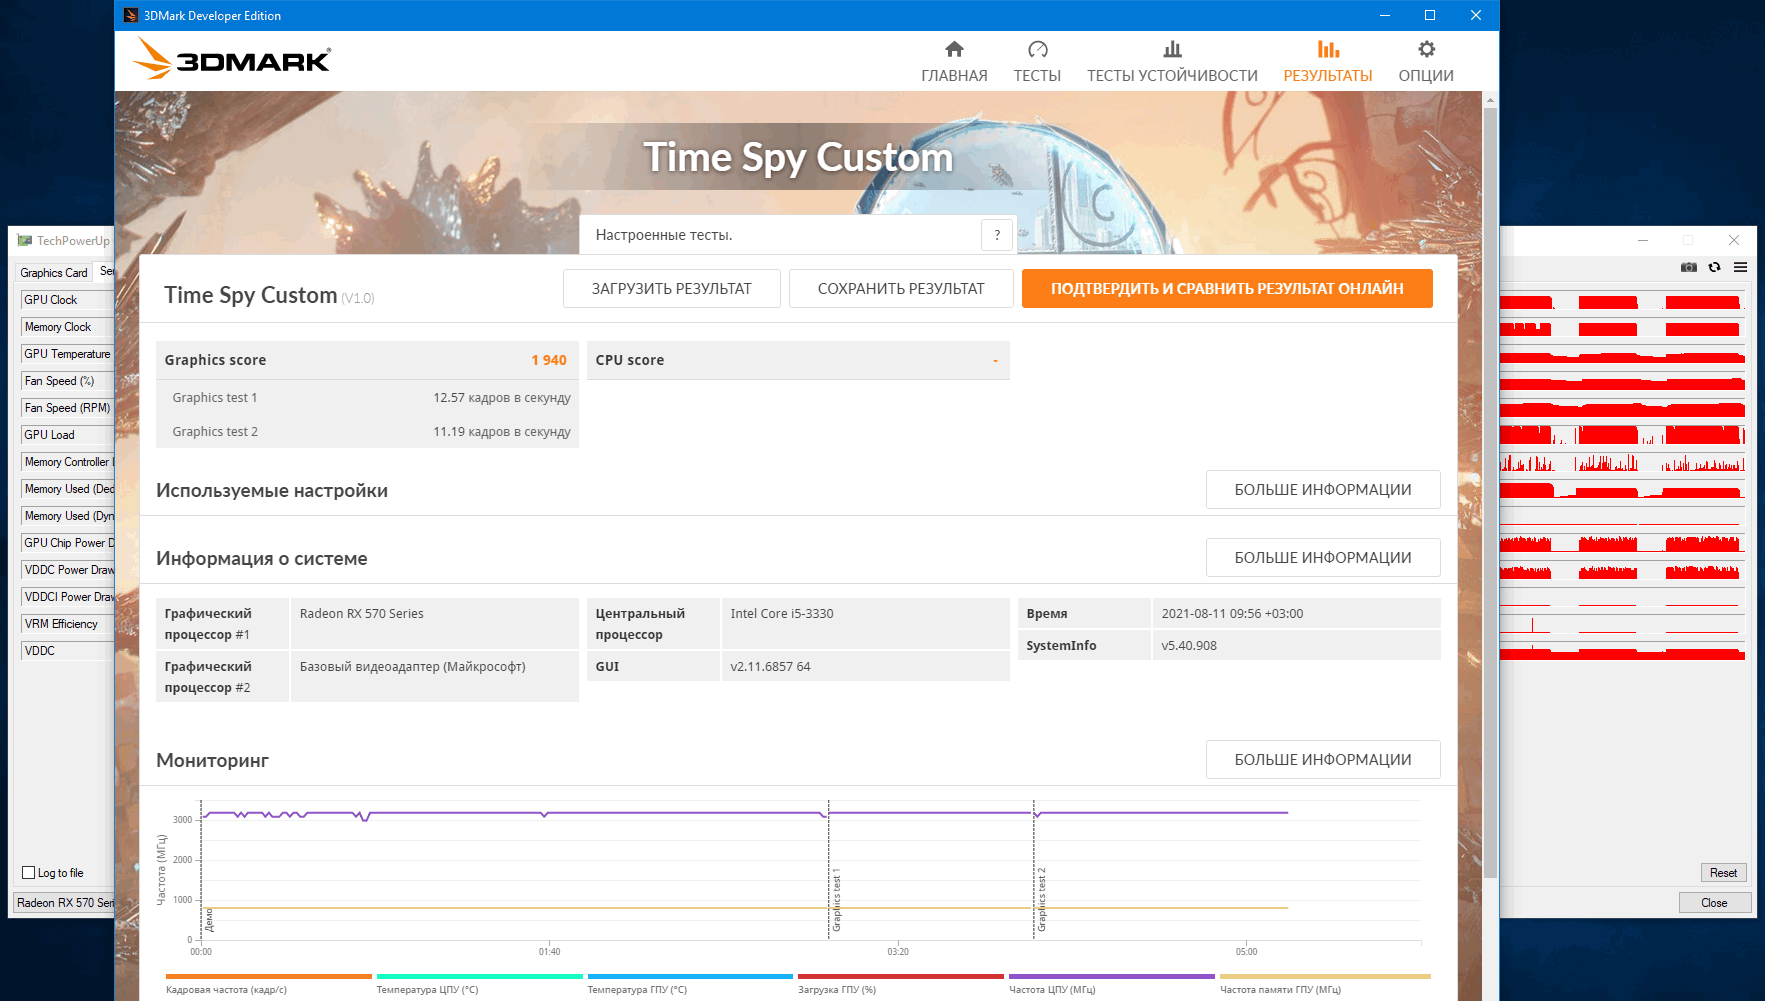
Task: Click the TechPowerUp screenshot camera icon
Action: point(1689,267)
